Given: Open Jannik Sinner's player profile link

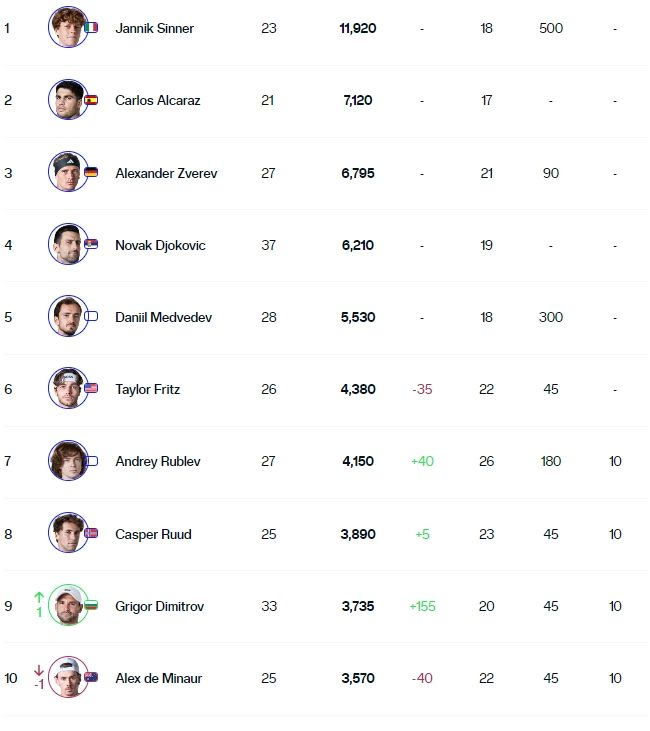Looking at the screenshot, I should 154,28.
